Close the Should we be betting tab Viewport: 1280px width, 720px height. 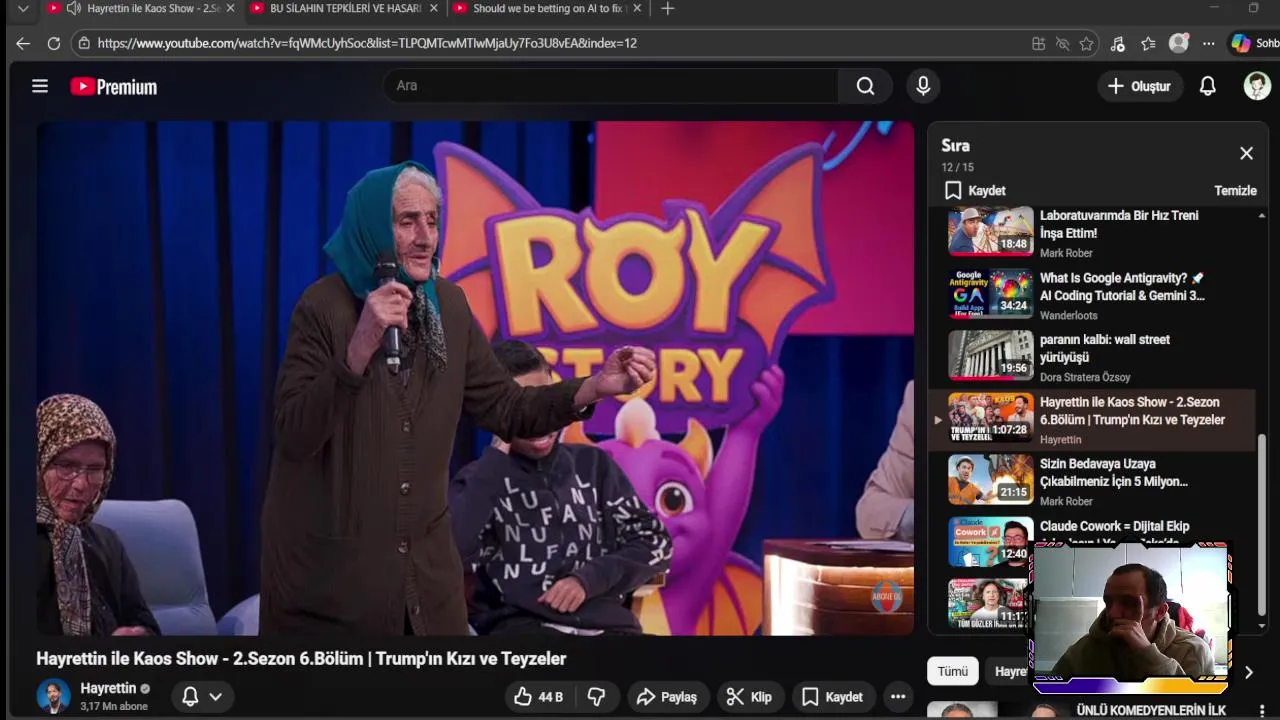pyautogui.click(x=637, y=8)
